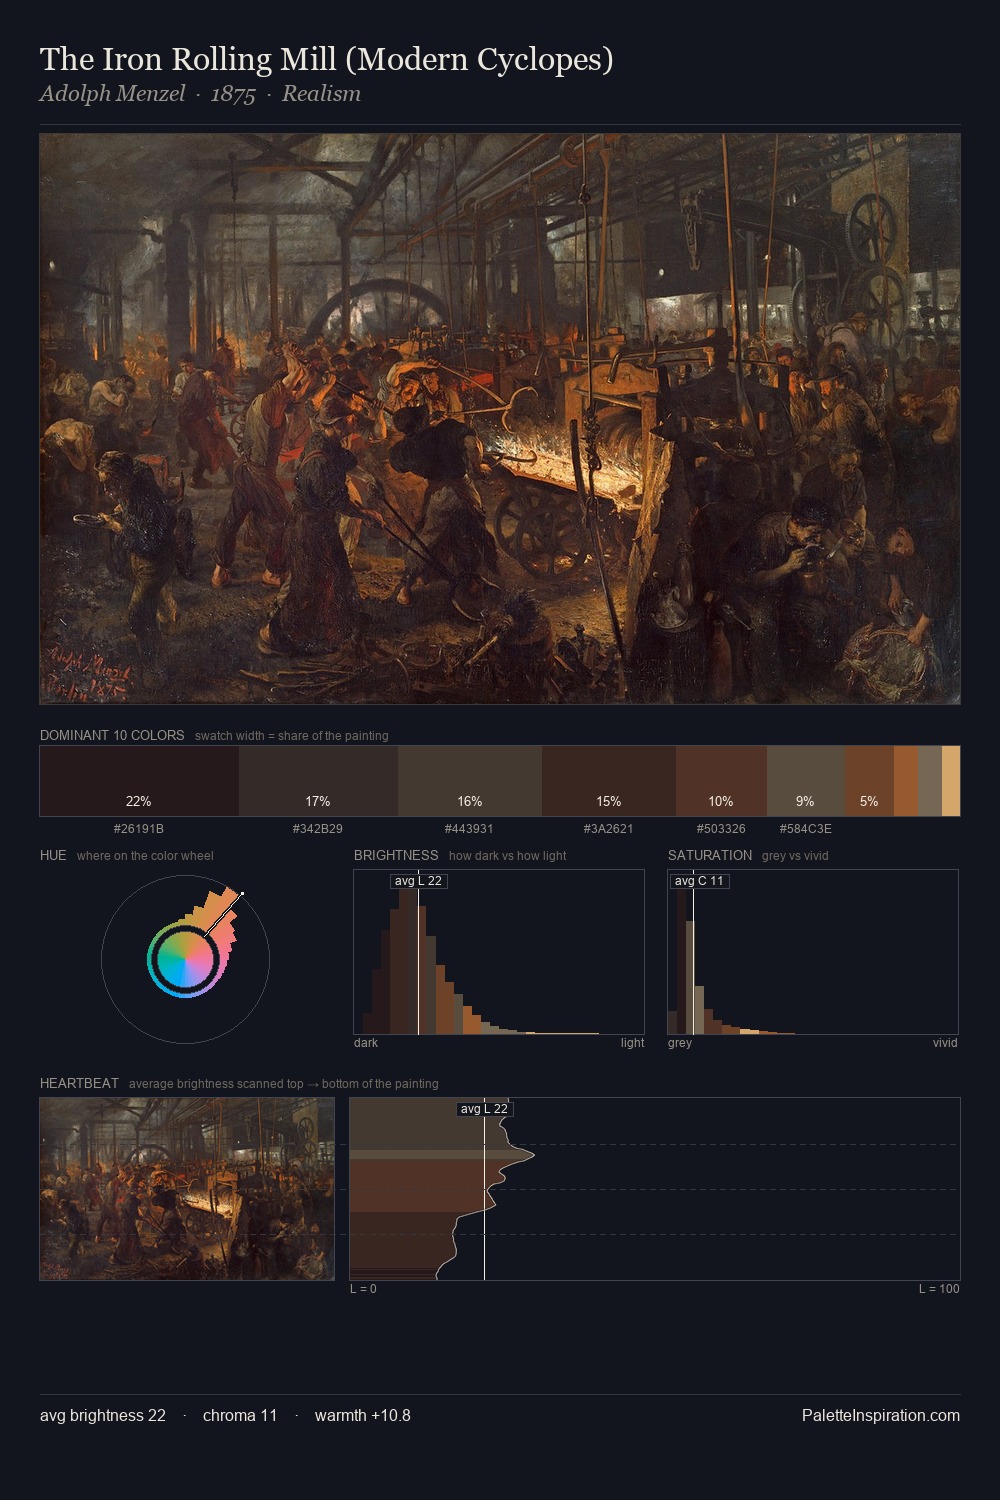Click the 'avg C 11' label in Saturation chart
The image size is (1000, 1500).
pyautogui.click(x=699, y=881)
